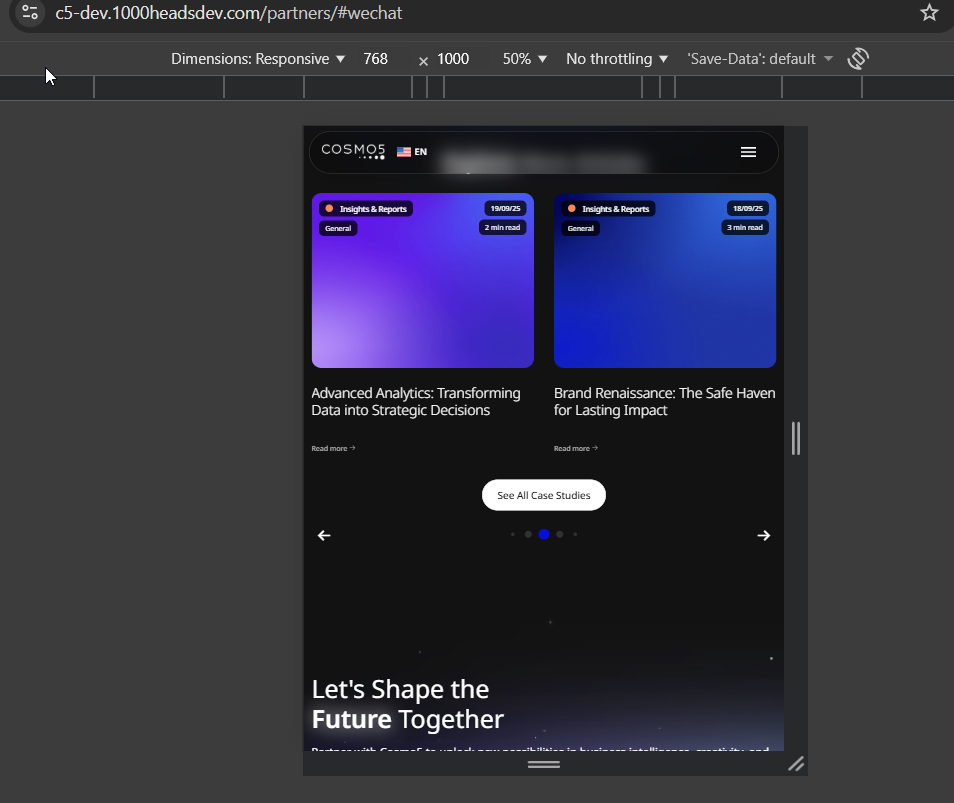Open site information icon beside URL
This screenshot has height=803, width=954.
(x=29, y=12)
